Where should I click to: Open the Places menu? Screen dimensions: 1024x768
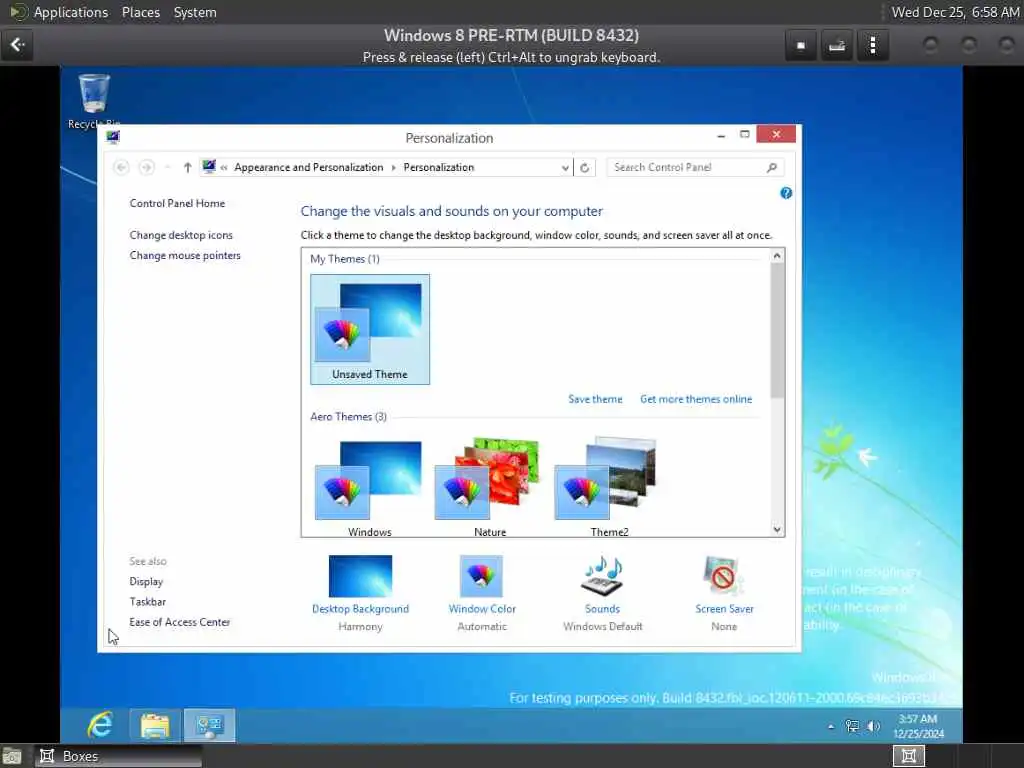[140, 12]
